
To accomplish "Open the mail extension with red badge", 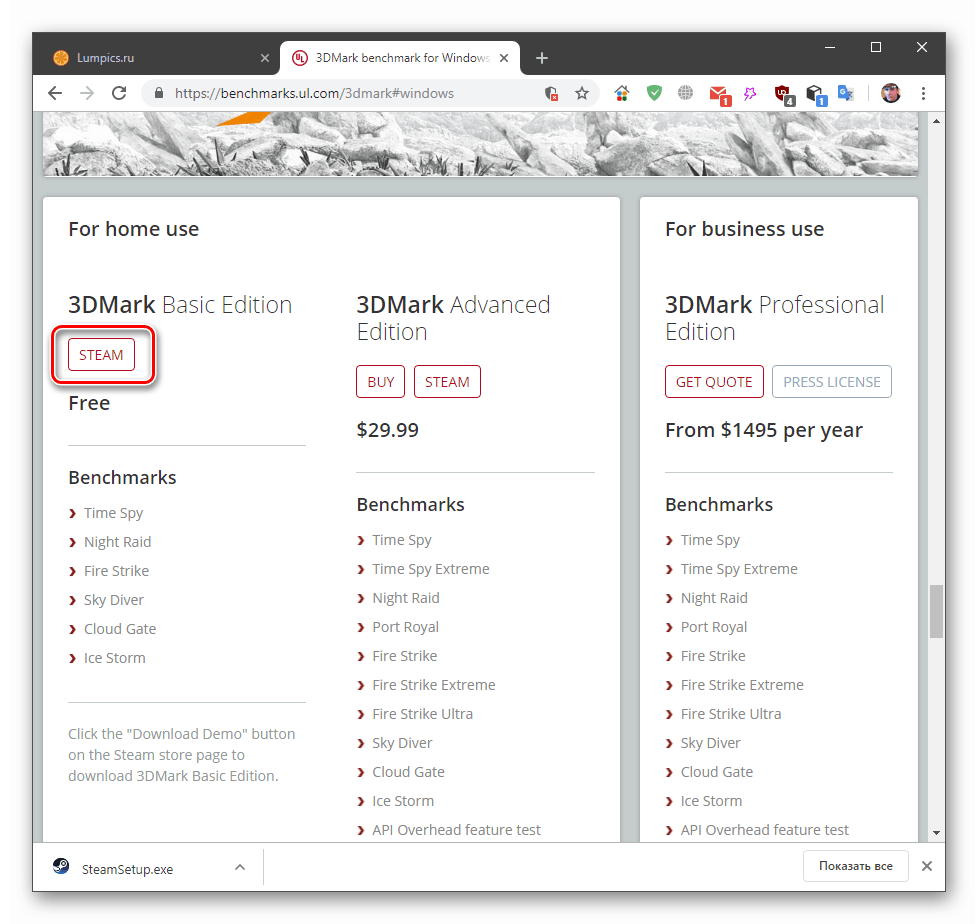I will click(x=719, y=95).
